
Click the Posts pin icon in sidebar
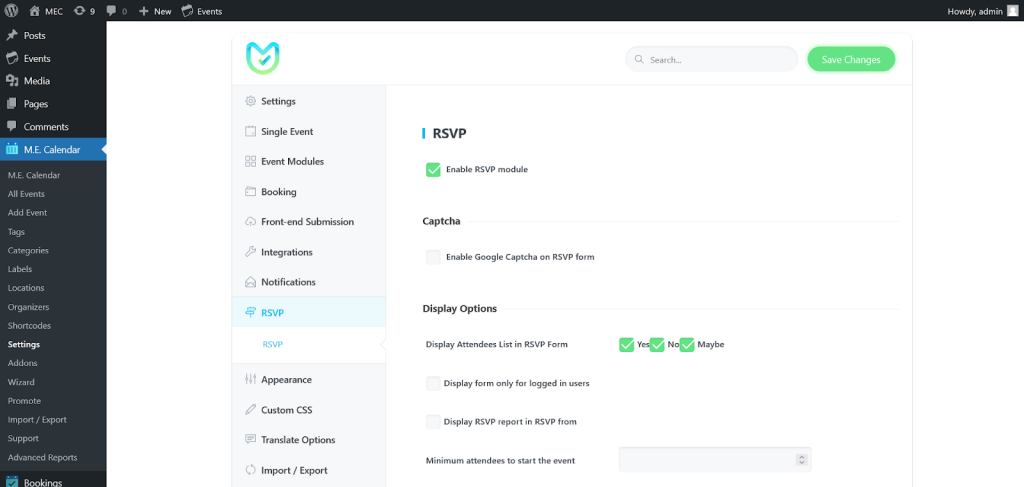[12, 35]
